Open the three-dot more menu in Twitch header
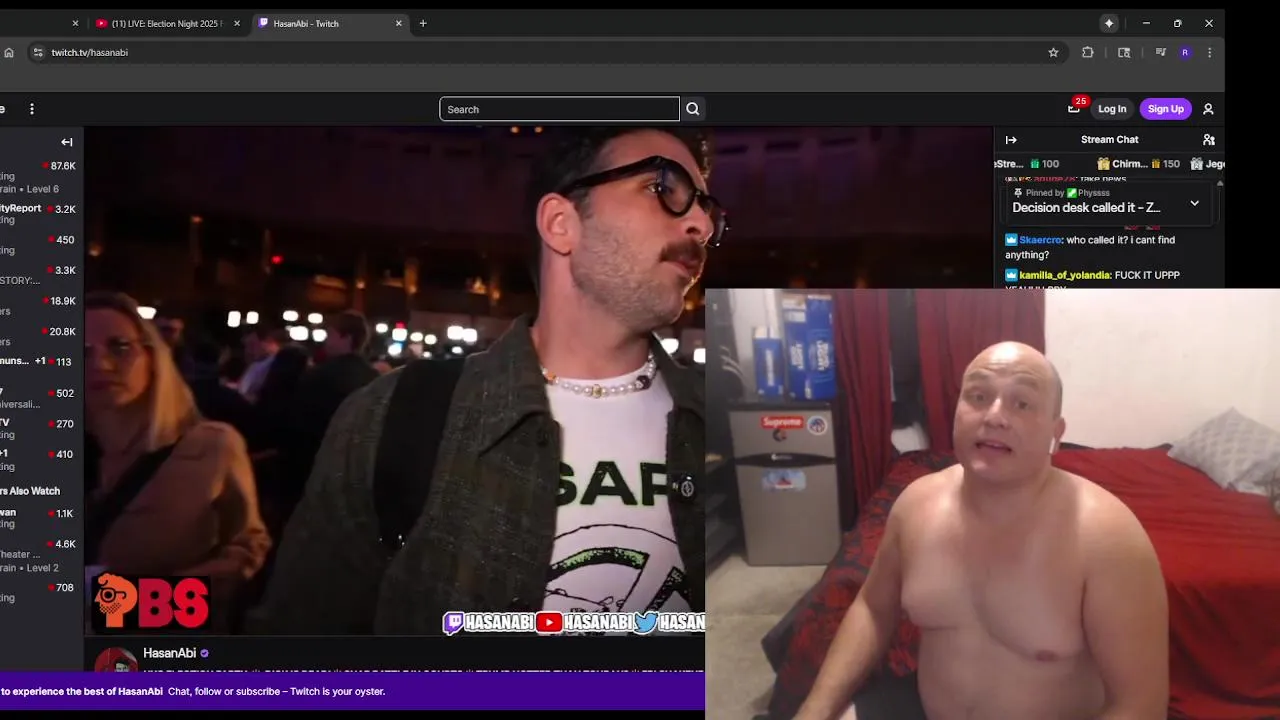The image size is (1280, 720). click(32, 109)
